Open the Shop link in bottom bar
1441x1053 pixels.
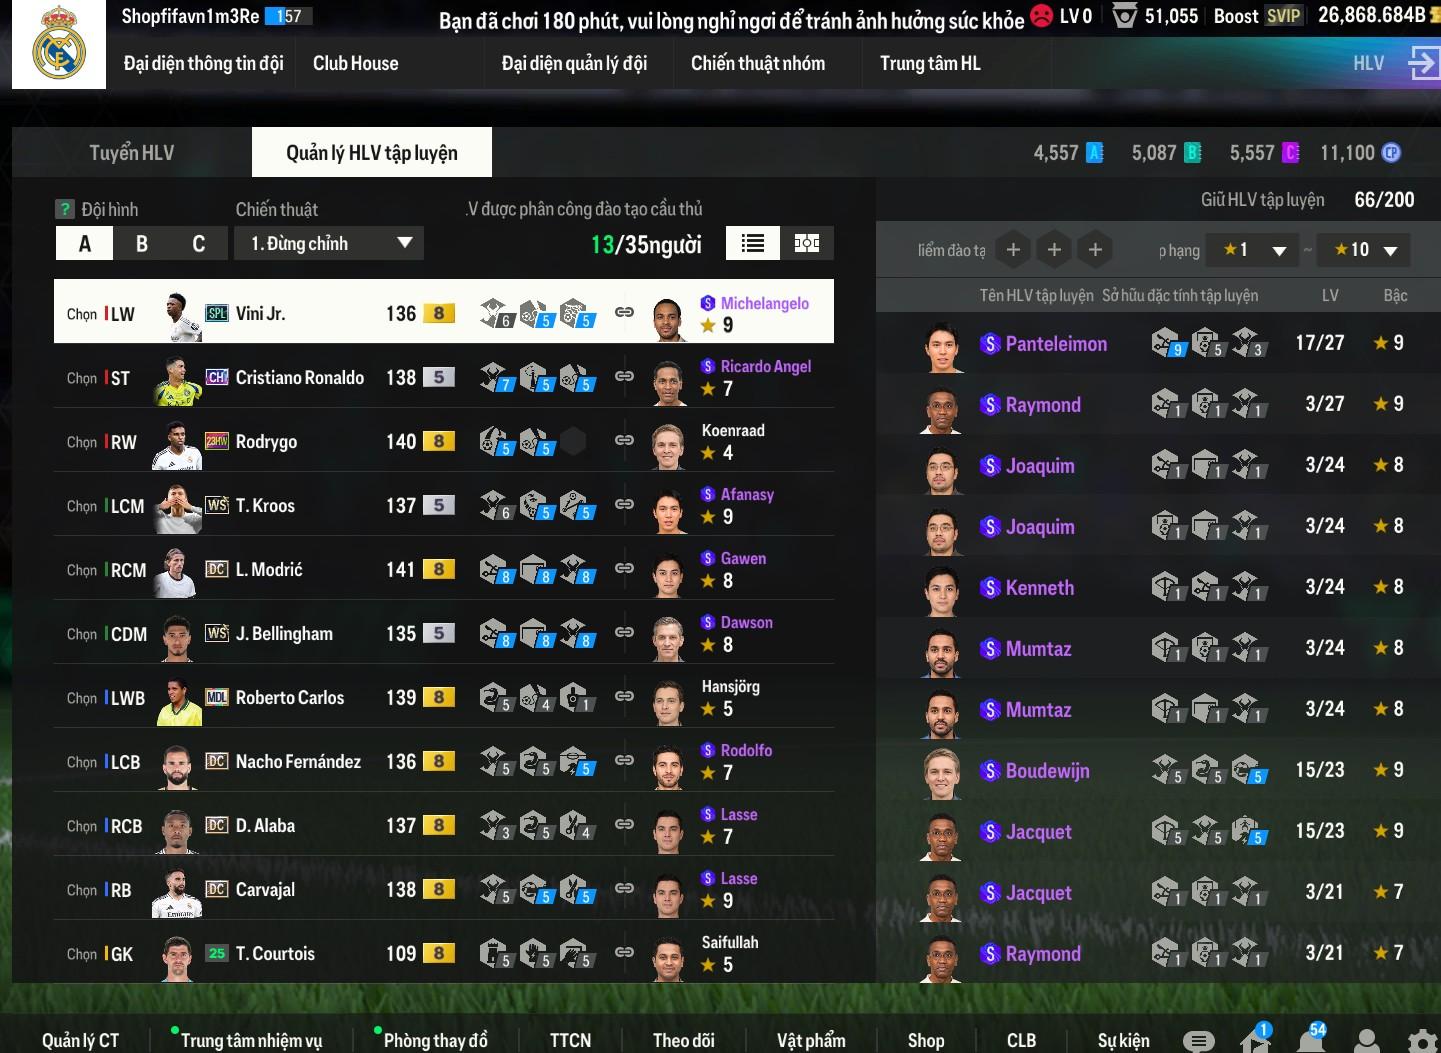(926, 1040)
